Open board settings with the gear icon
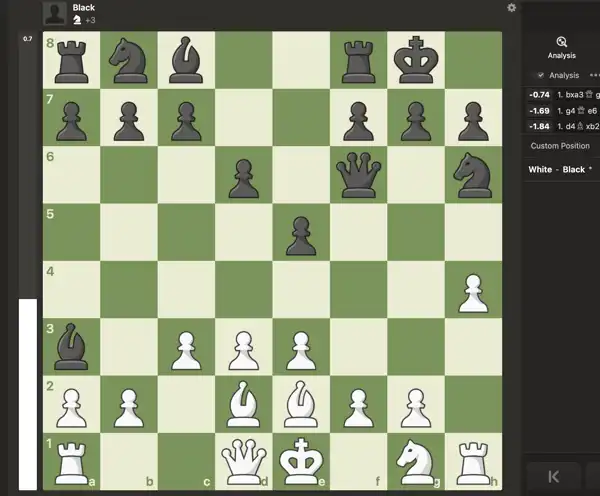 tap(512, 8)
